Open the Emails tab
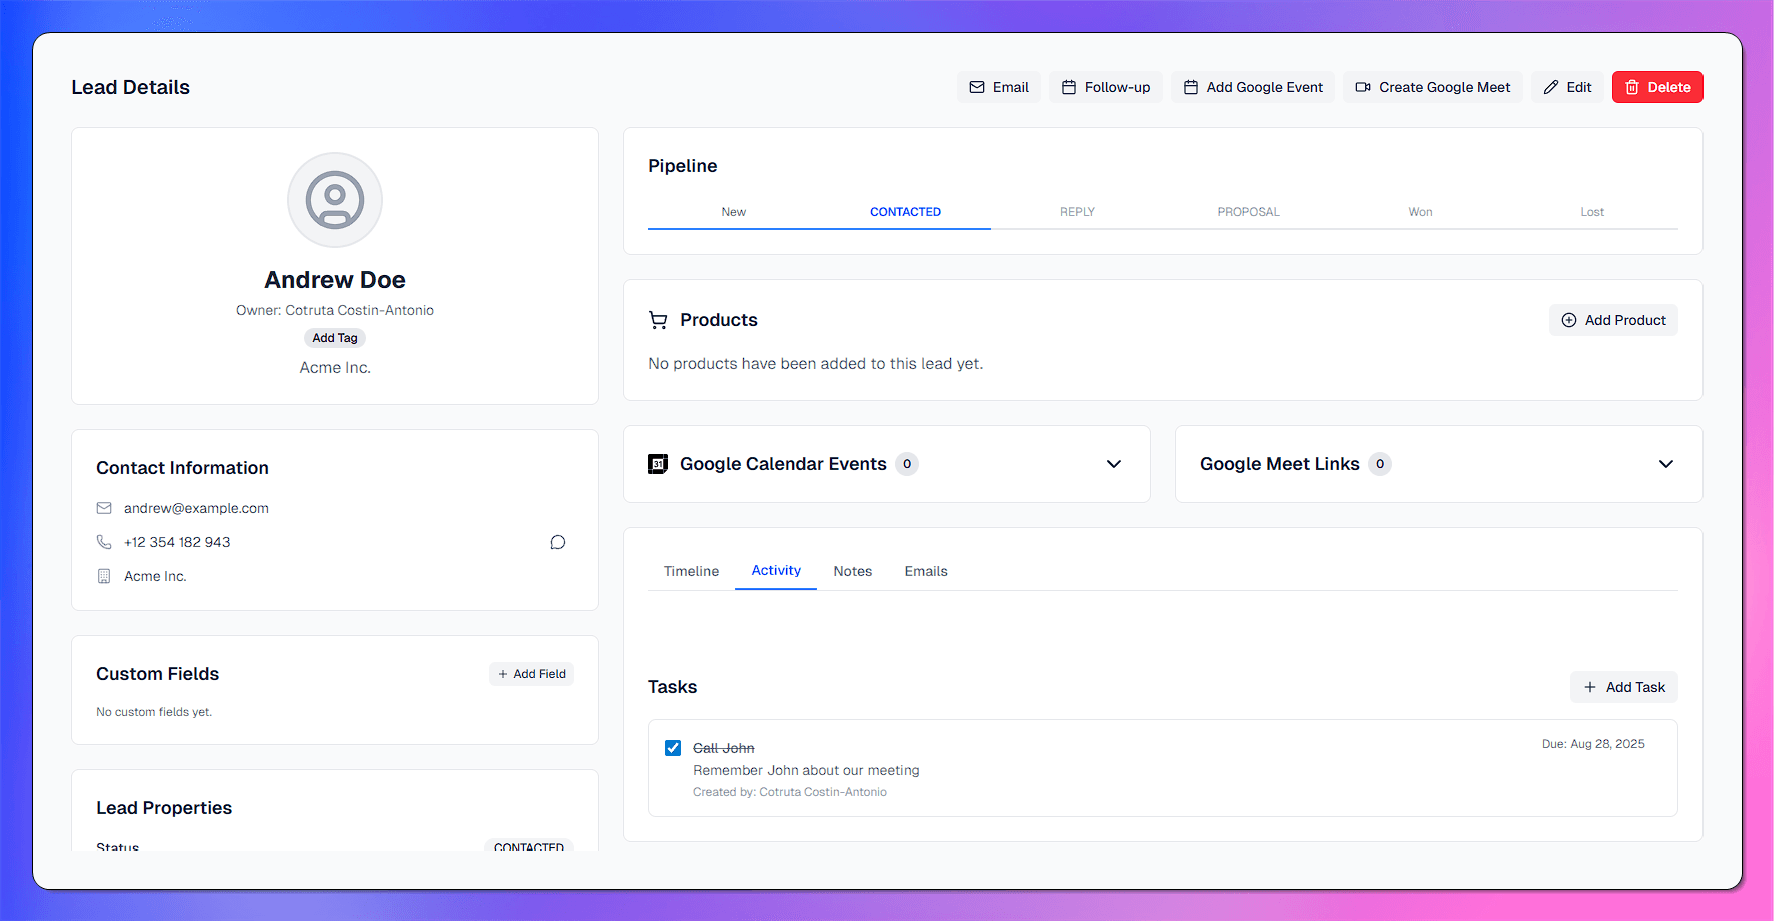This screenshot has width=1774, height=921. click(926, 571)
